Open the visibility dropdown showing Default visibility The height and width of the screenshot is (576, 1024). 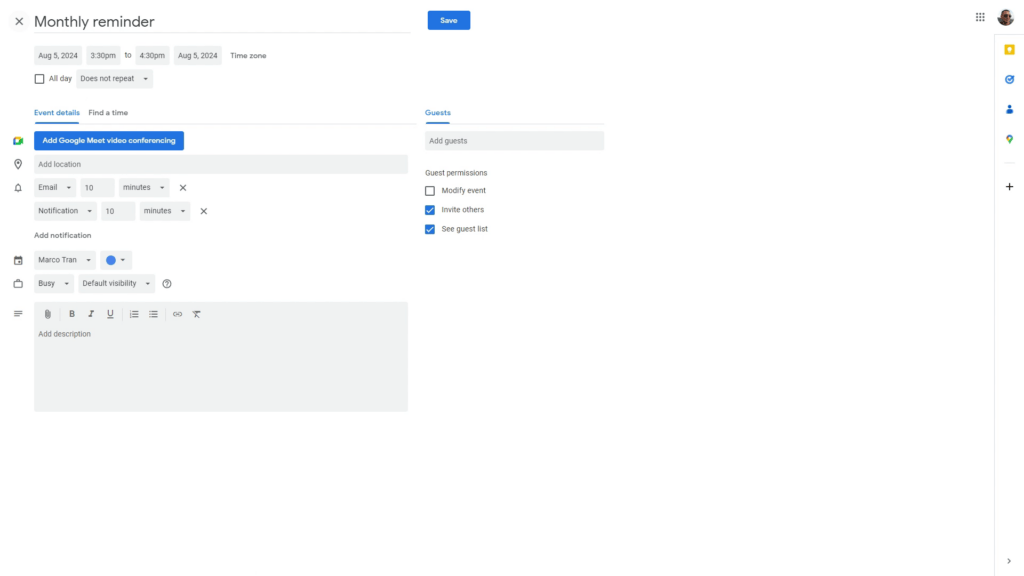click(x=115, y=283)
